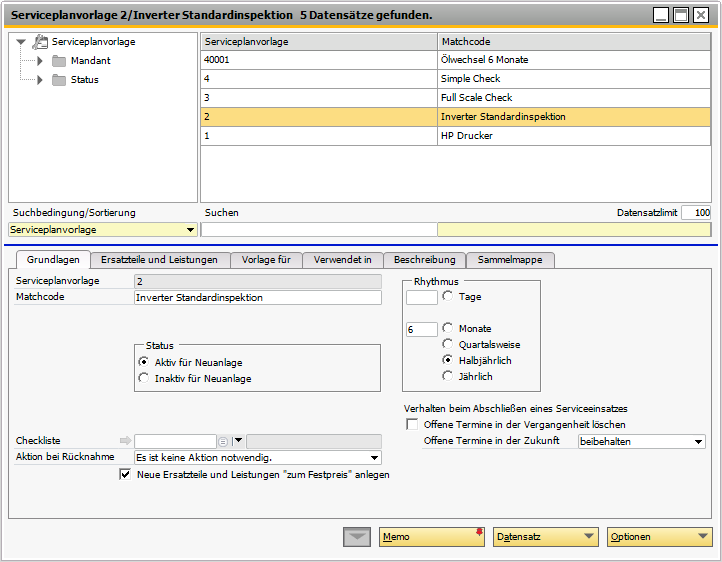This screenshot has width=722, height=562.
Task: Click highlighted Inverter Standardinspektion table row
Action: click(456, 117)
